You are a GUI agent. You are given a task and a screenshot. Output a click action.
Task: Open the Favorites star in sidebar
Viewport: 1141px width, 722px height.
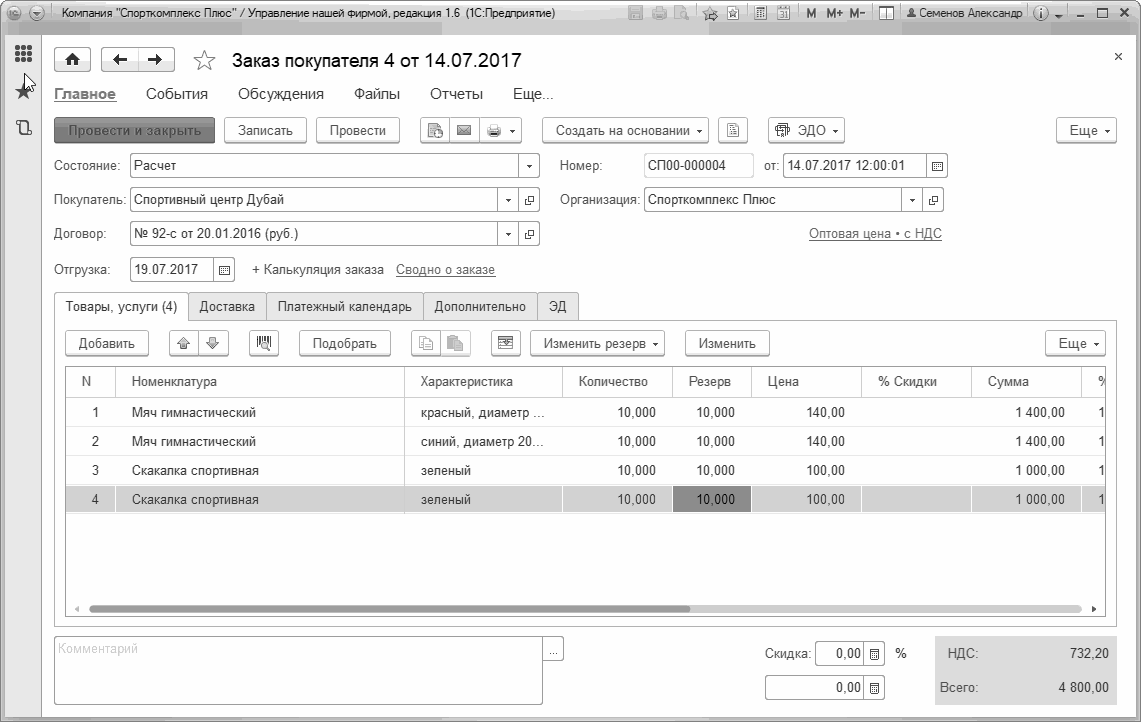23,90
